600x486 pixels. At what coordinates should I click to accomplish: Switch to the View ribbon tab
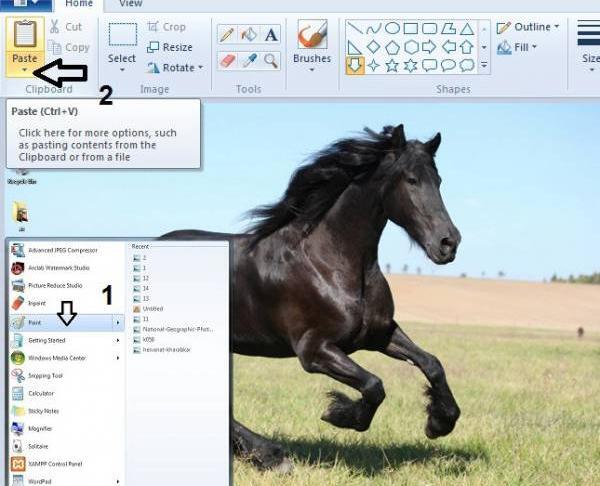[130, 4]
